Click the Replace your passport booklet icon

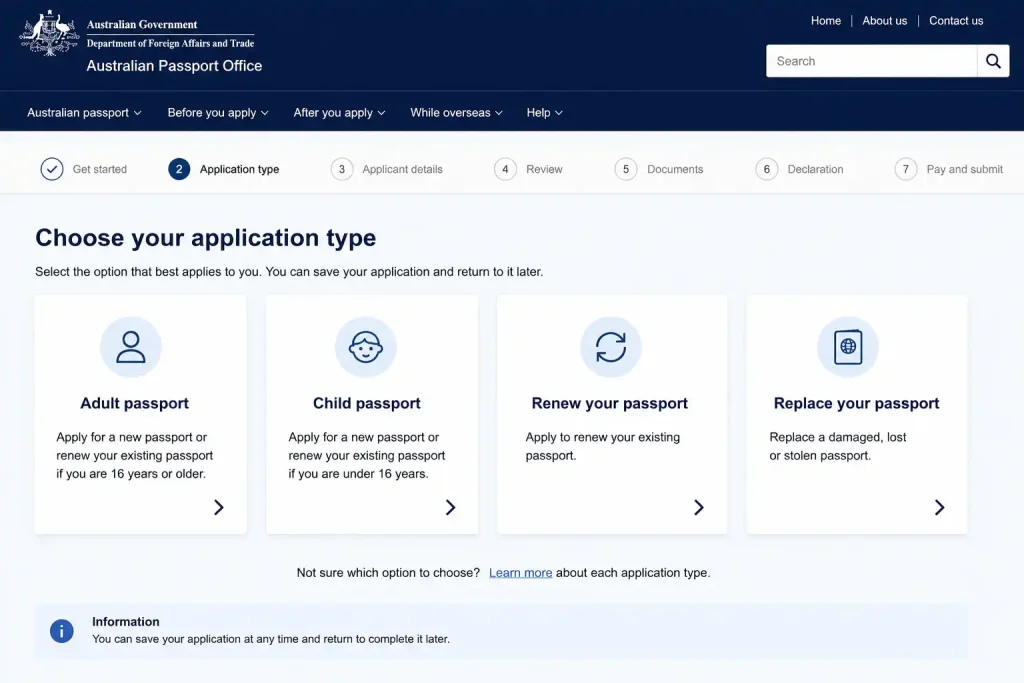[x=848, y=347]
